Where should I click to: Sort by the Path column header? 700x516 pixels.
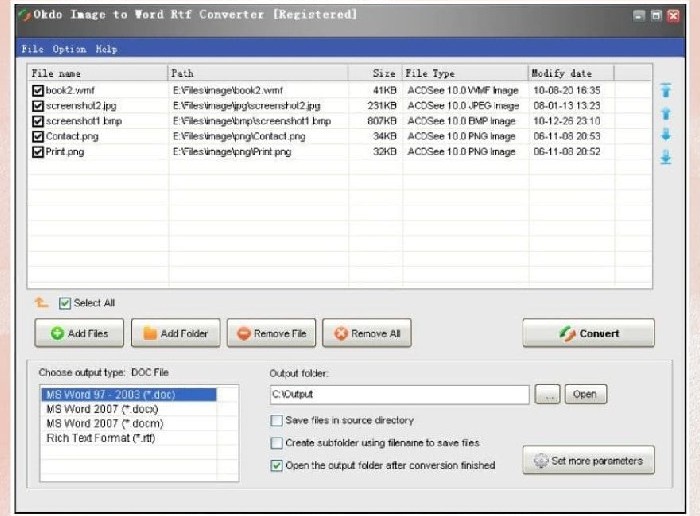[x=258, y=73]
